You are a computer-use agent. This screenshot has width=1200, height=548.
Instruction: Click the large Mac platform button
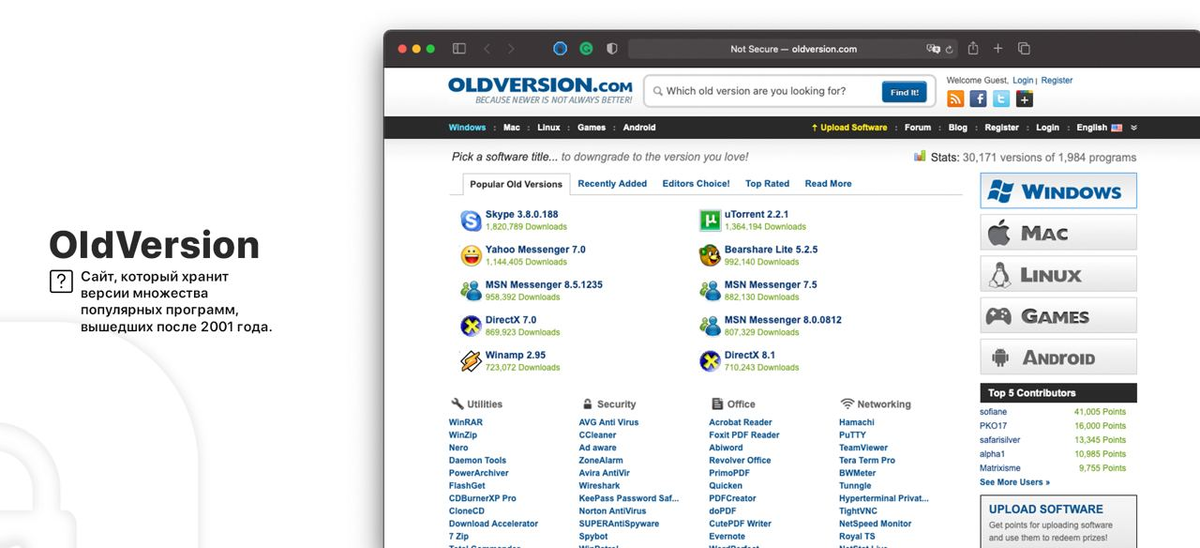tap(1058, 233)
